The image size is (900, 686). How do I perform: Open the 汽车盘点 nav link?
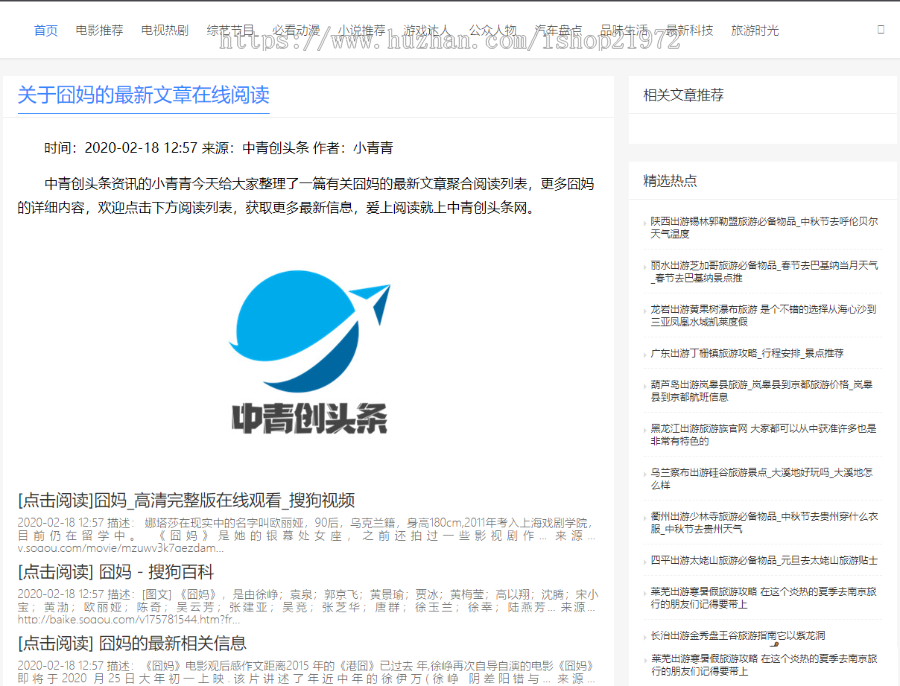558,30
